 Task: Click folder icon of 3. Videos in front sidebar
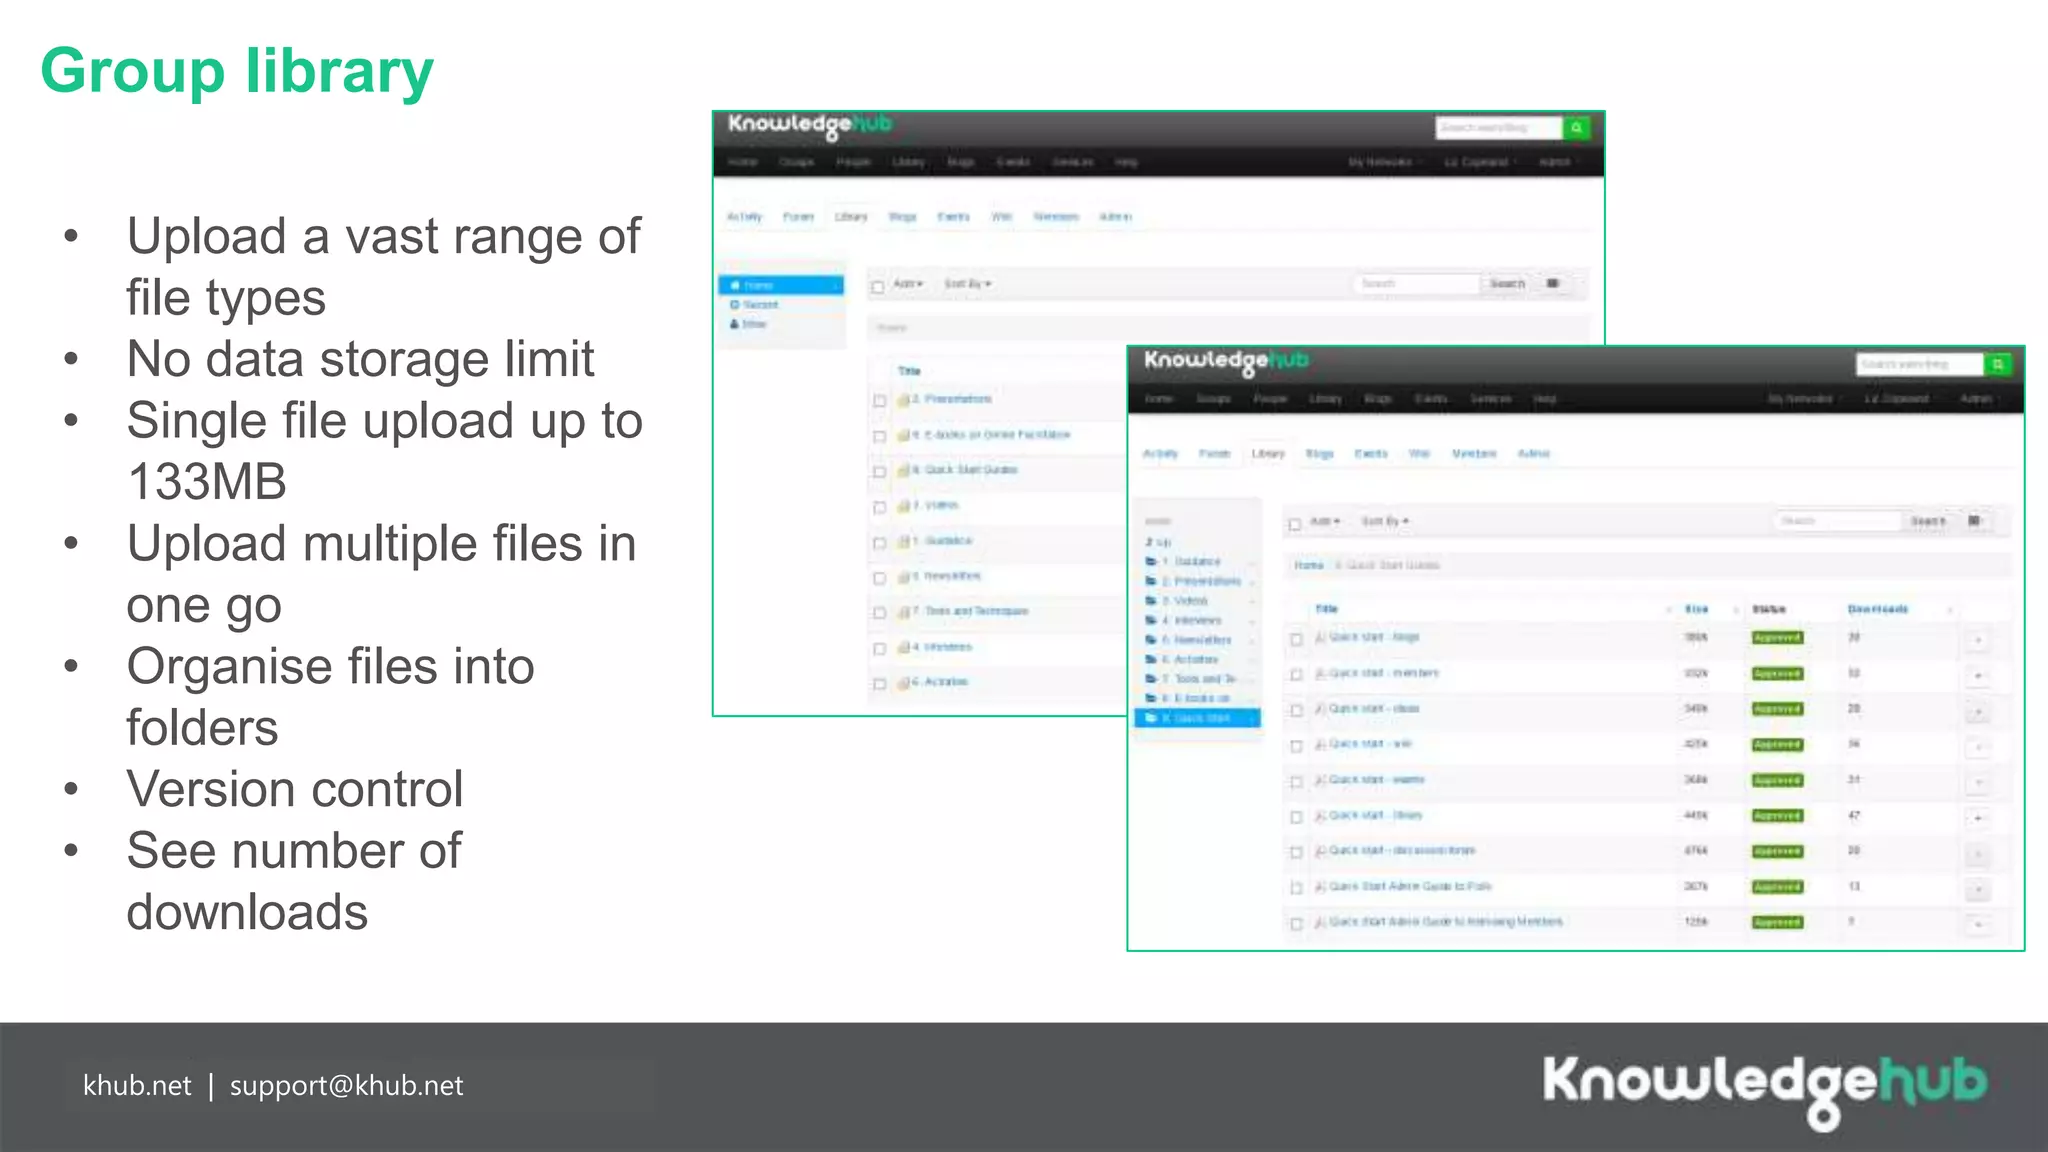tap(1151, 601)
